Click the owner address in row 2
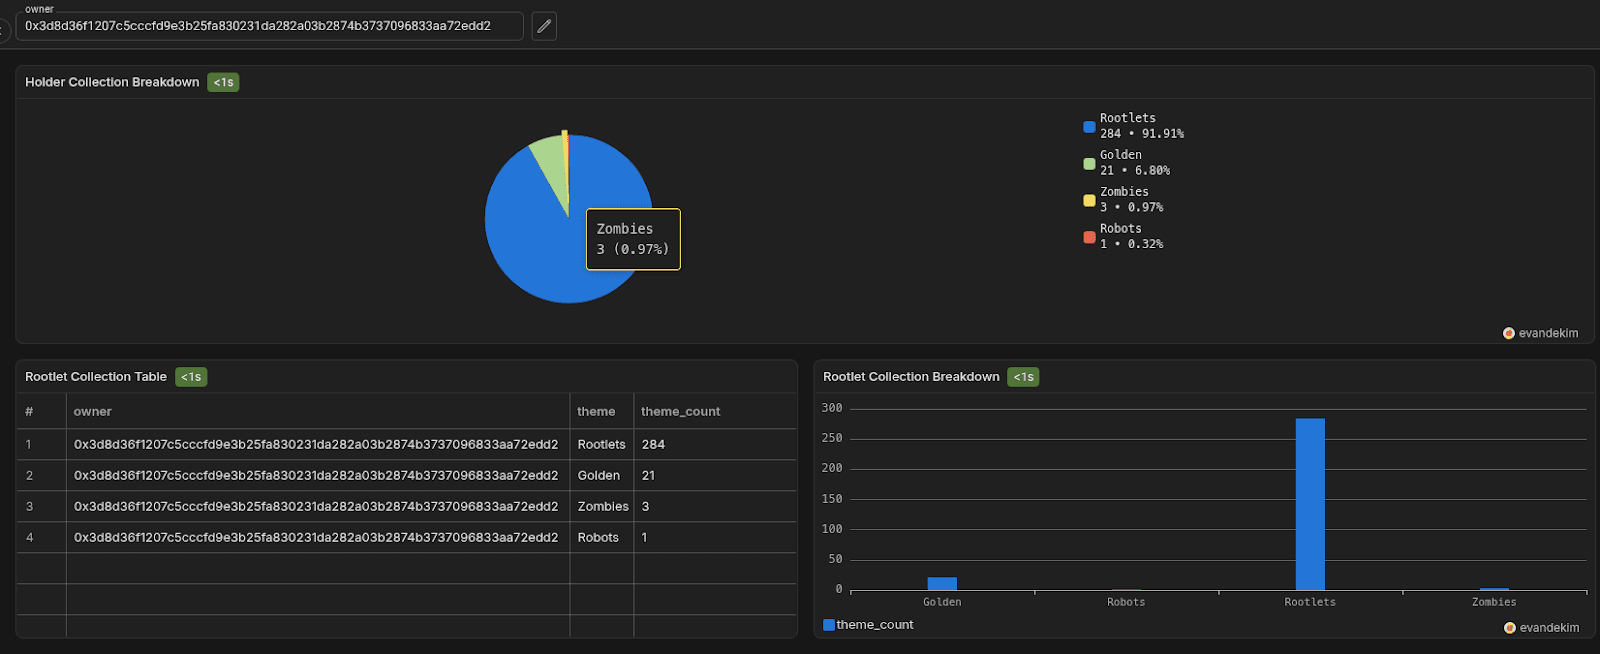Screen dimensions: 1600x654 (x=316, y=475)
